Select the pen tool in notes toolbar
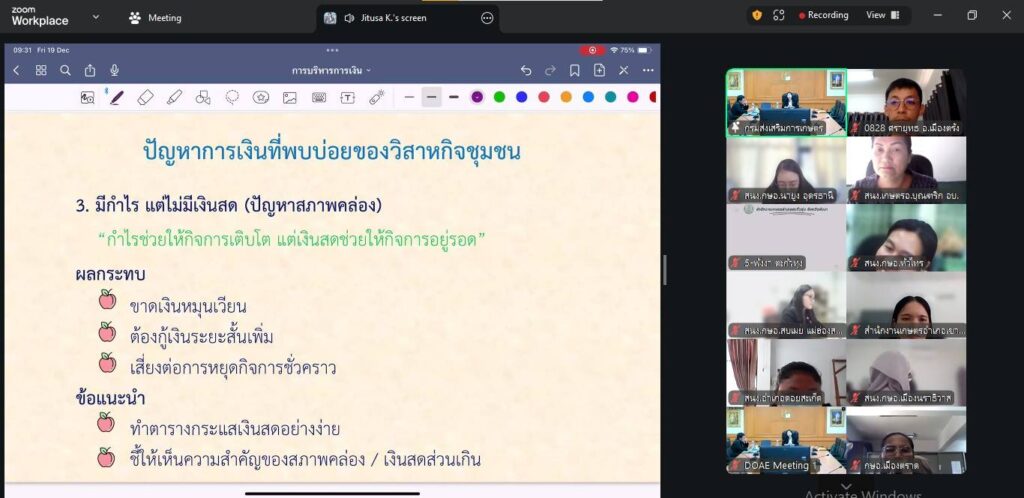Image resolution: width=1024 pixels, height=498 pixels. pyautogui.click(x=116, y=97)
